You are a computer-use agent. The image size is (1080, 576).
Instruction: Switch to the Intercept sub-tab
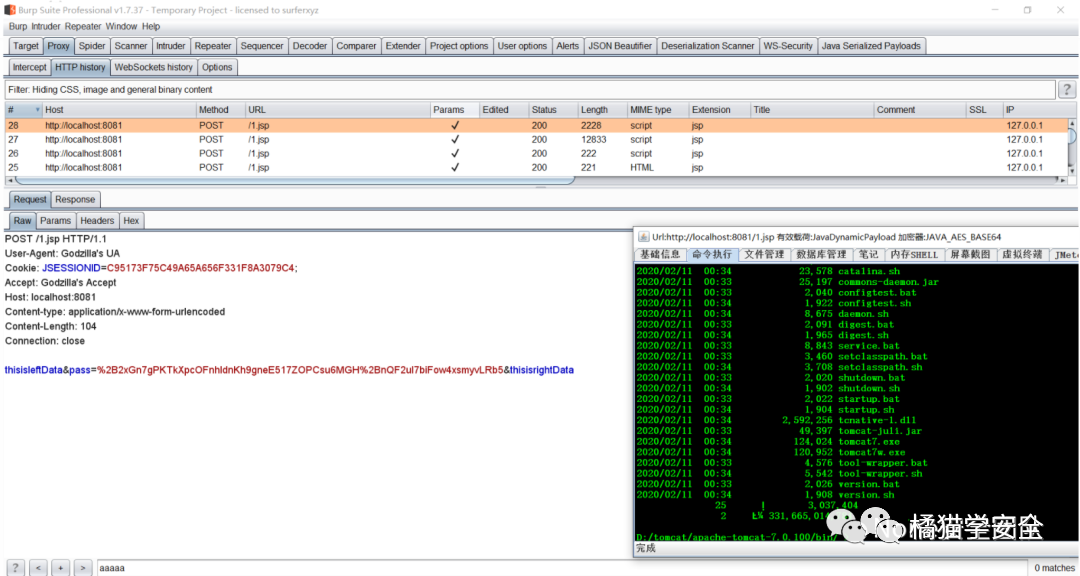point(30,67)
